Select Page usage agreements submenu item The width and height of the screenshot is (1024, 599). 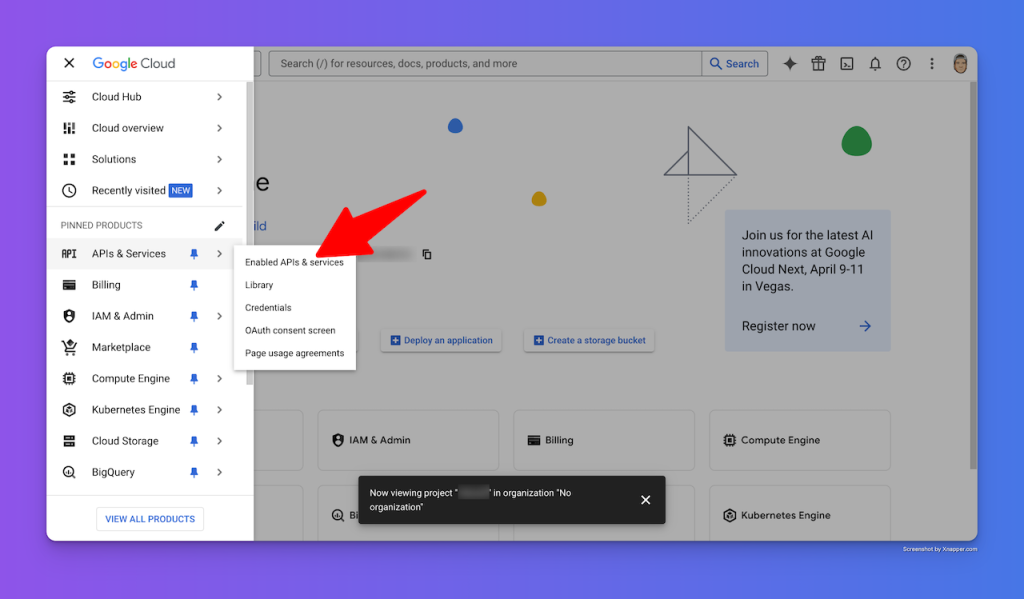(295, 353)
